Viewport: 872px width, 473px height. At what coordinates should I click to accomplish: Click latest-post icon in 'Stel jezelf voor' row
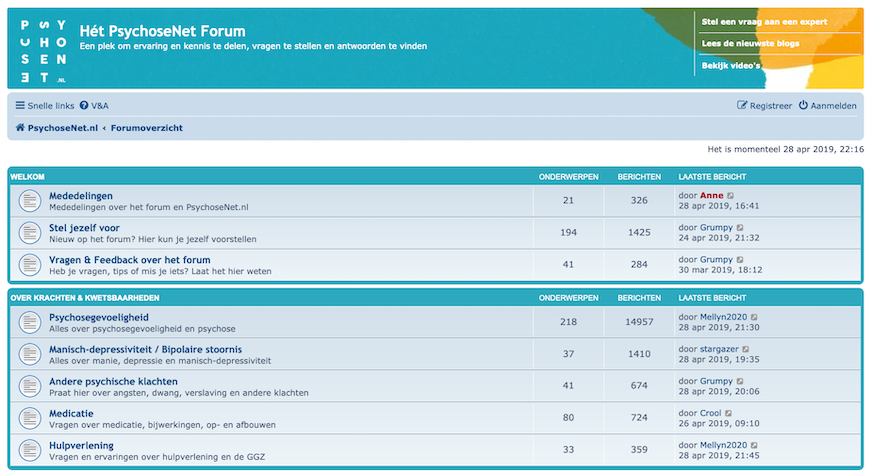coord(740,227)
